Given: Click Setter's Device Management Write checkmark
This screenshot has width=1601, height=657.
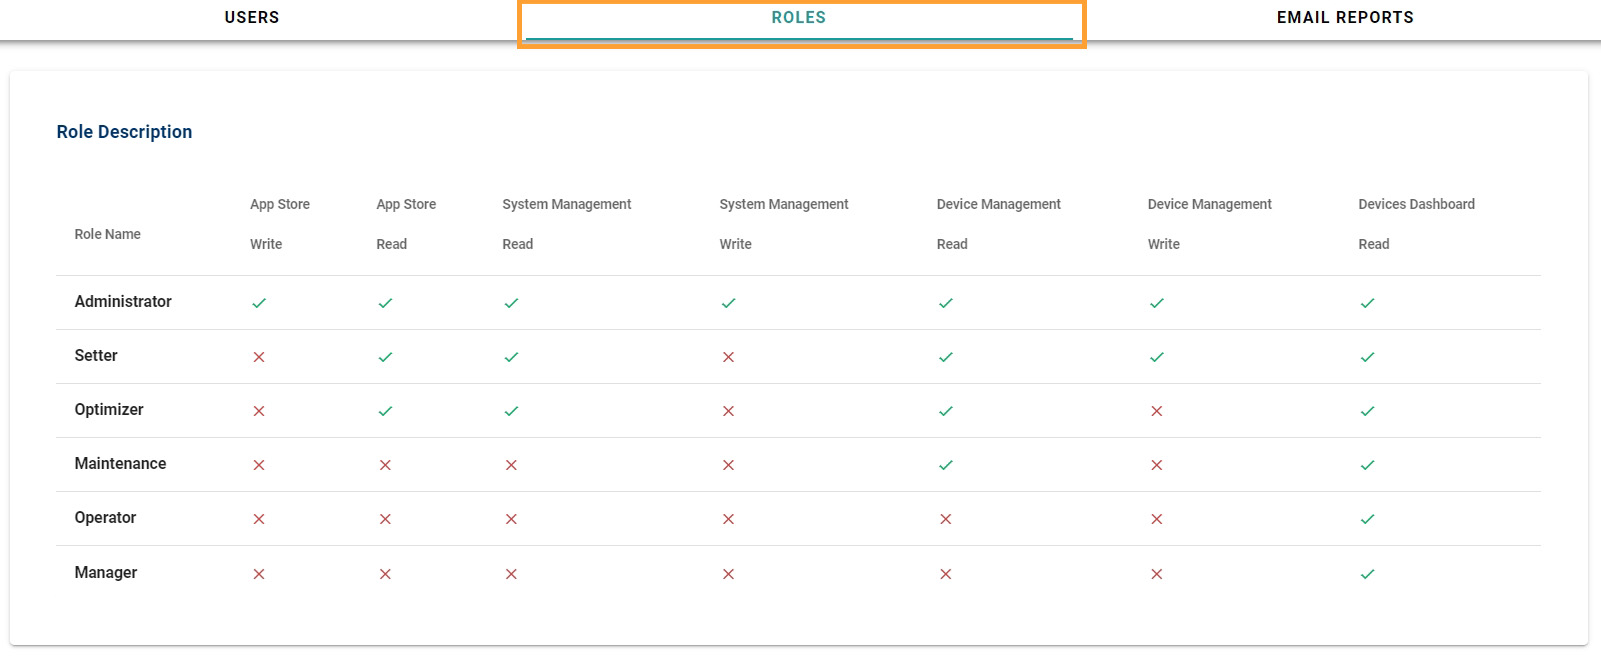Looking at the screenshot, I should coord(1156,357).
